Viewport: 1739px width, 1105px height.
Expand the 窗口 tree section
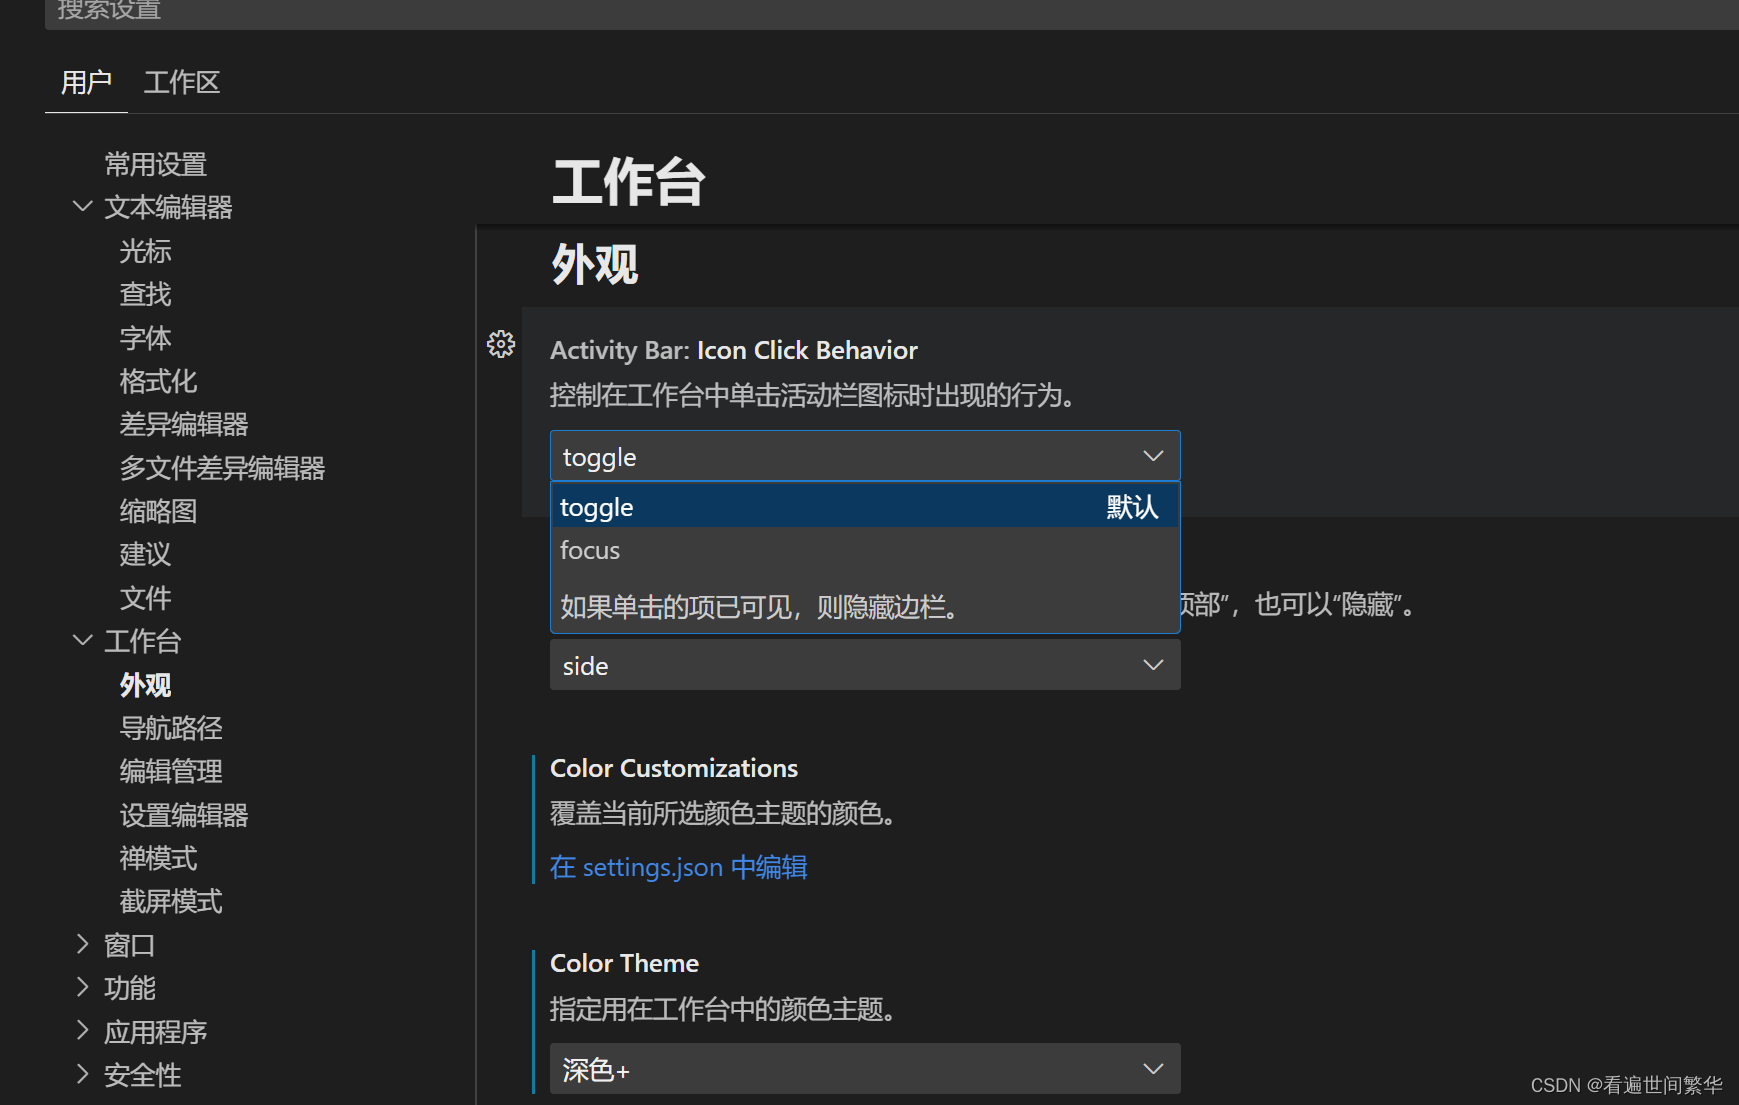coord(83,944)
